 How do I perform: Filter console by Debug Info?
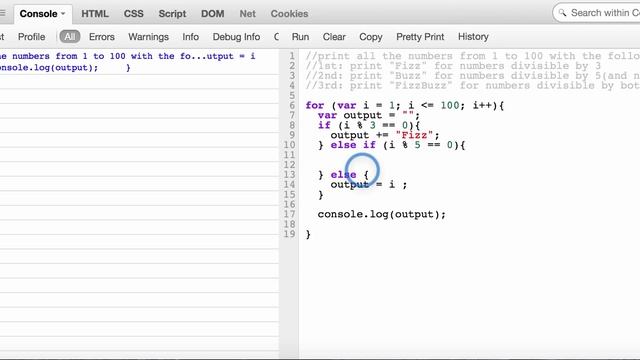click(236, 37)
